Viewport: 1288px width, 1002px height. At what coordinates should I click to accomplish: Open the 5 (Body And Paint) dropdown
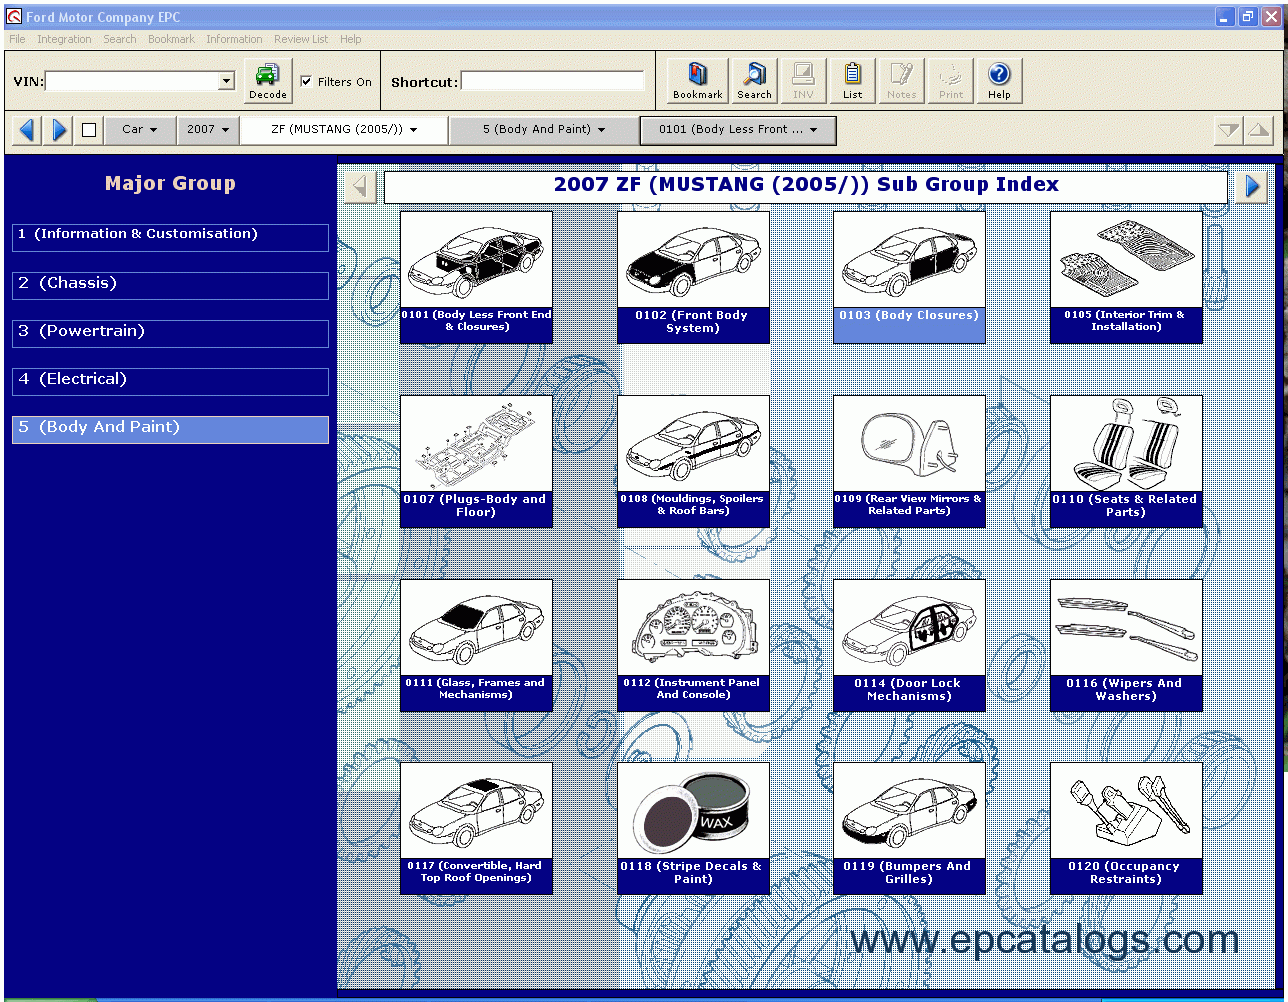[543, 130]
